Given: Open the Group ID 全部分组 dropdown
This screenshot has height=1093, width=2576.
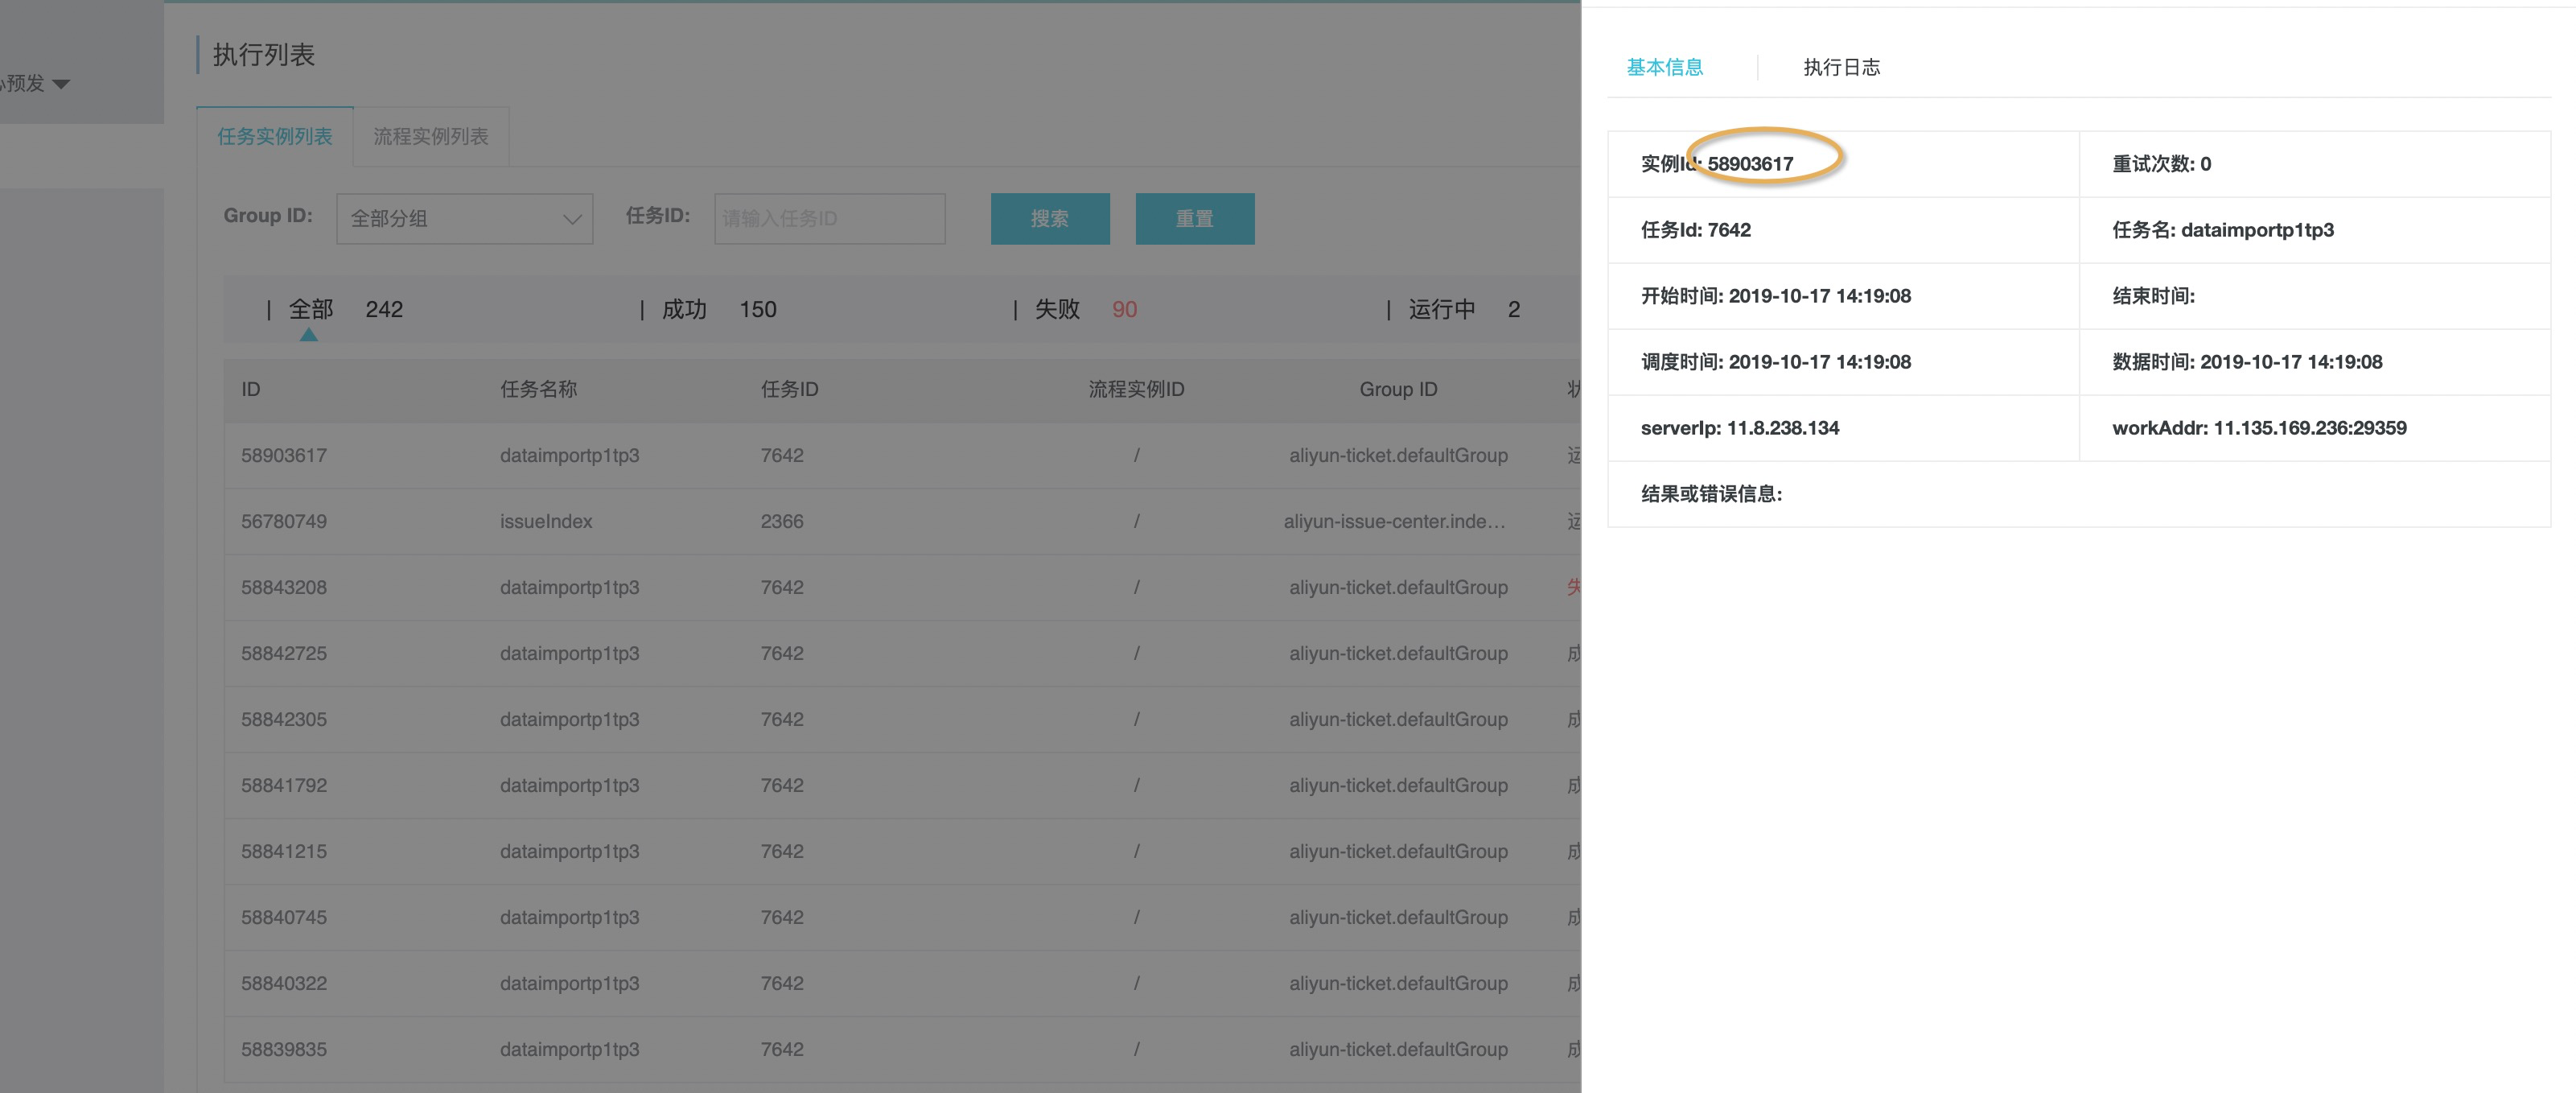Looking at the screenshot, I should tap(464, 218).
